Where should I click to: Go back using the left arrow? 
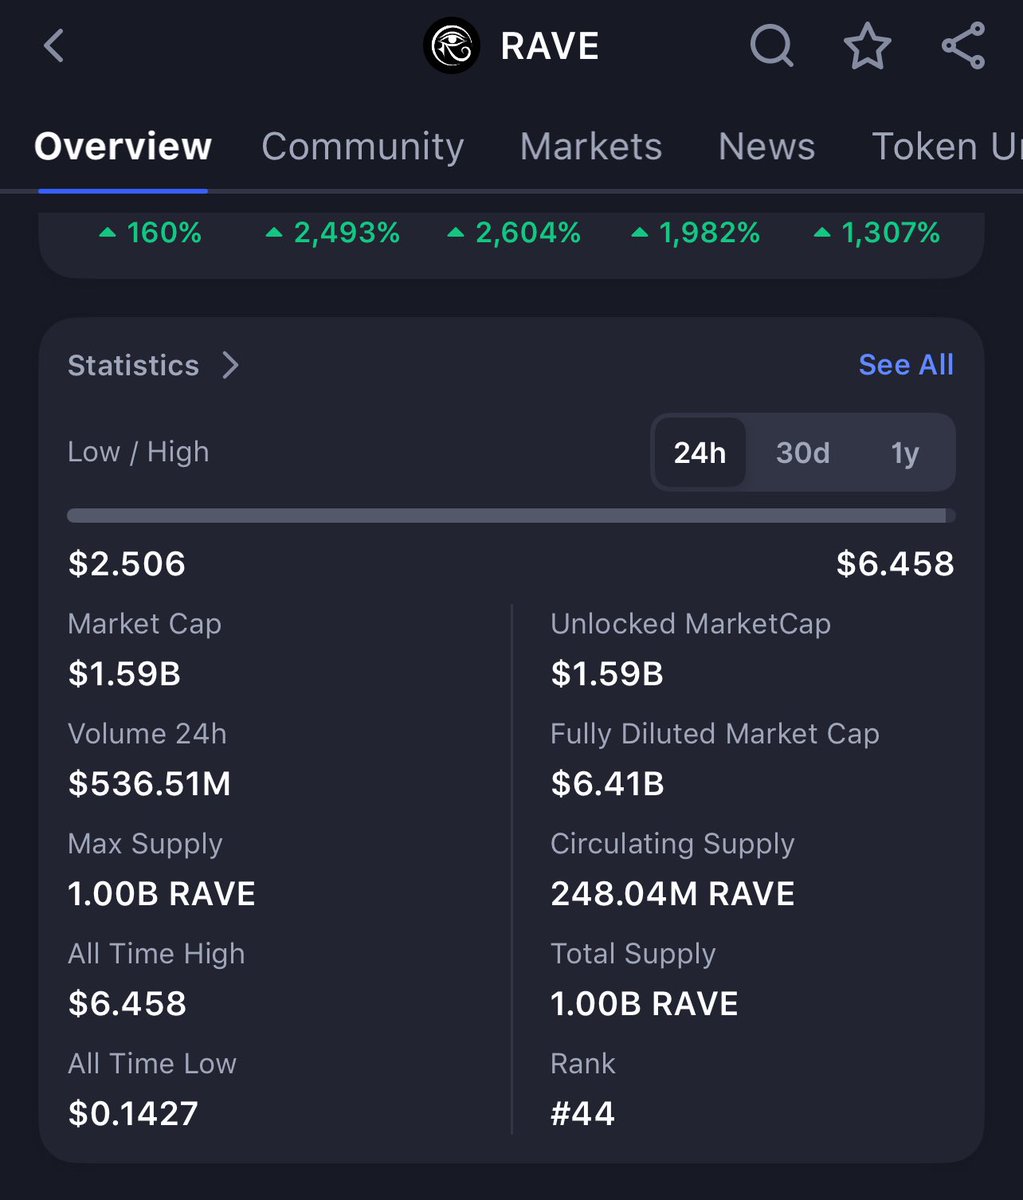click(x=54, y=46)
